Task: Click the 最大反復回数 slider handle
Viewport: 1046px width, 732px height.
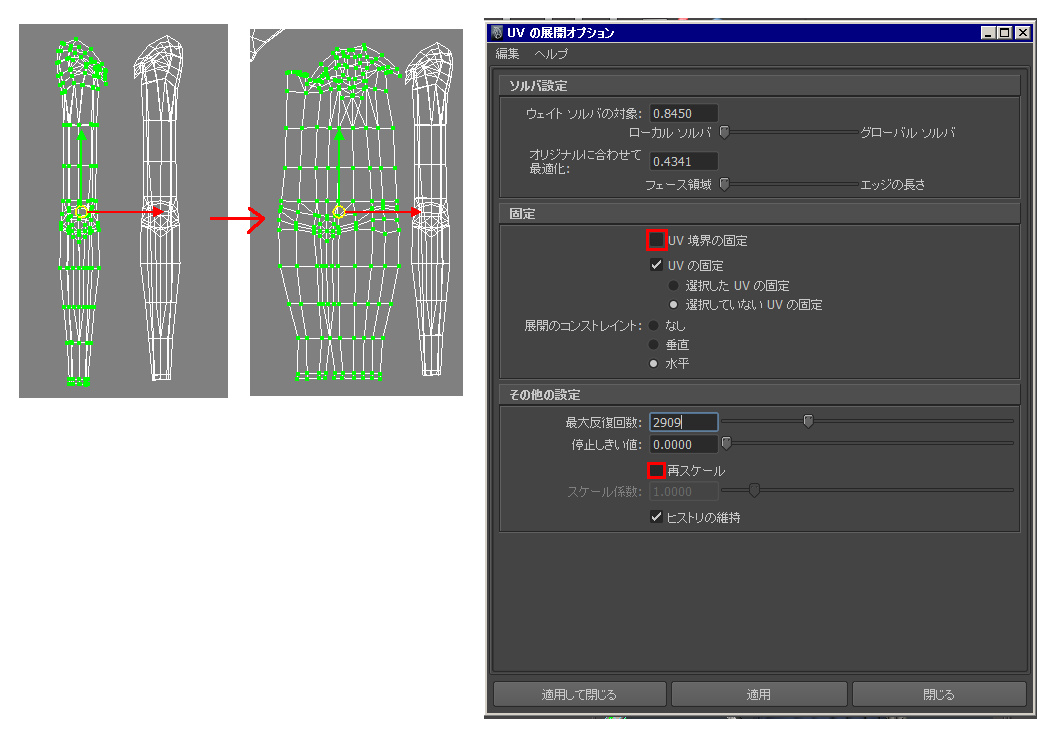Action: pyautogui.click(x=809, y=421)
